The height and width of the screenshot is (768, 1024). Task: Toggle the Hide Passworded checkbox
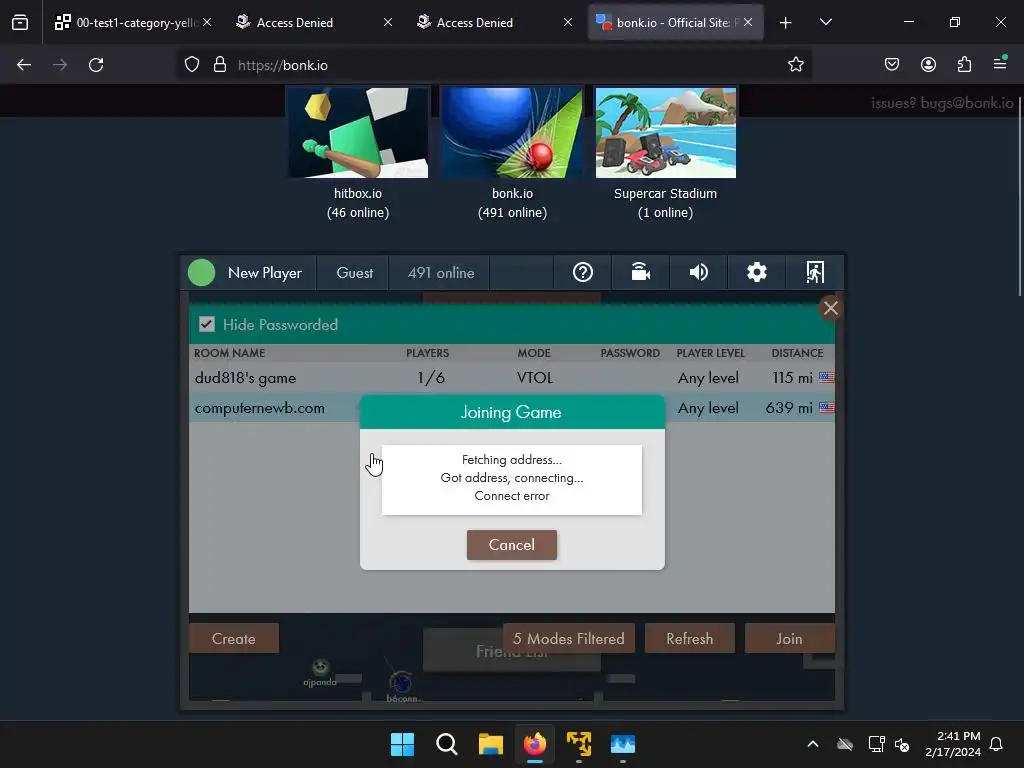206,325
